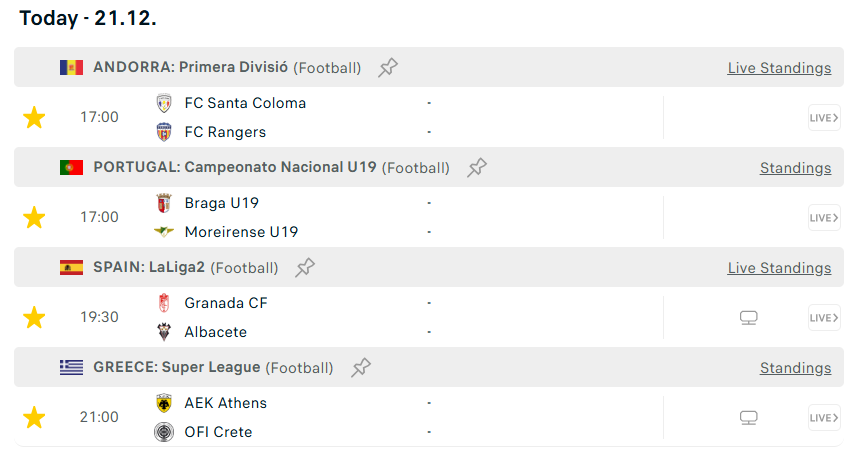852x456 pixels.
Task: Toggle favorite star for Braga U19 match
Action: [34, 218]
